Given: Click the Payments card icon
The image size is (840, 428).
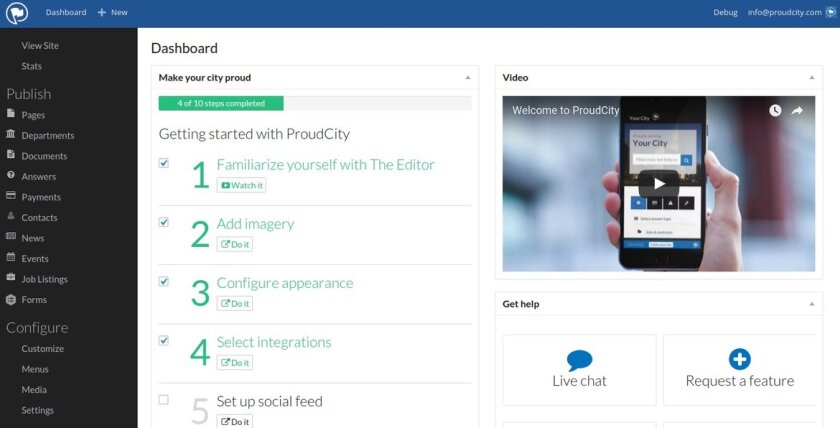Looking at the screenshot, I should pyautogui.click(x=11, y=196).
